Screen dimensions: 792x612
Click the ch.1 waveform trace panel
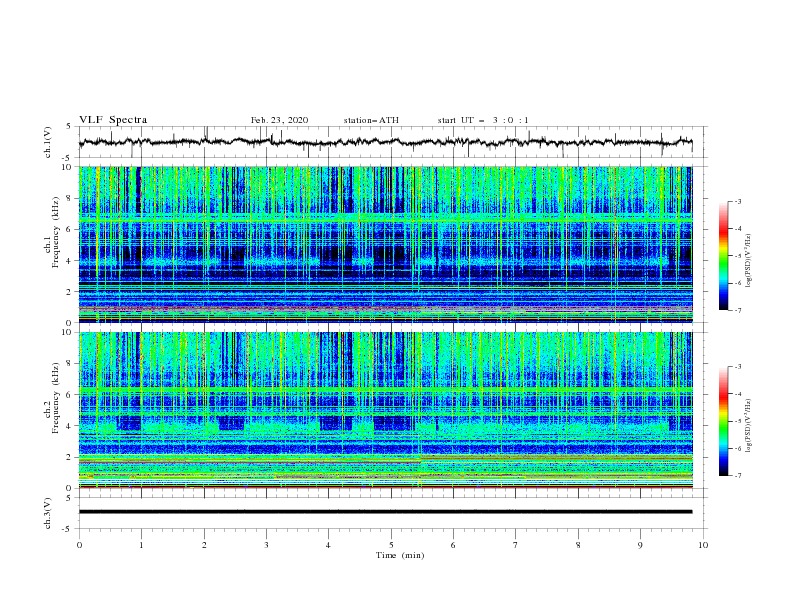[x=392, y=142]
